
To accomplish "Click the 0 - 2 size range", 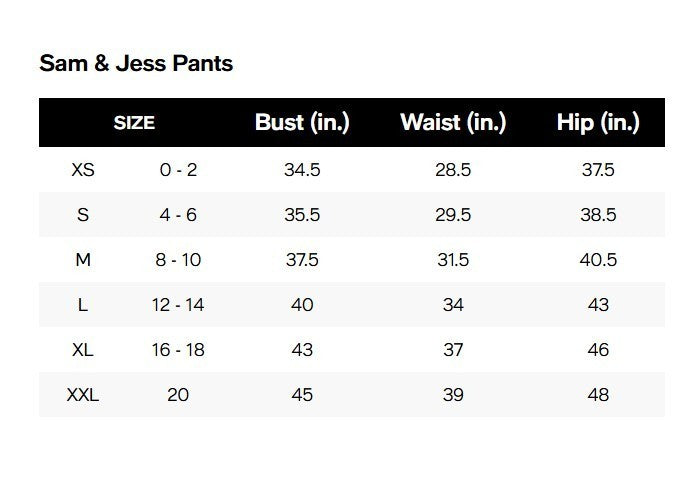I will (x=178, y=170).
